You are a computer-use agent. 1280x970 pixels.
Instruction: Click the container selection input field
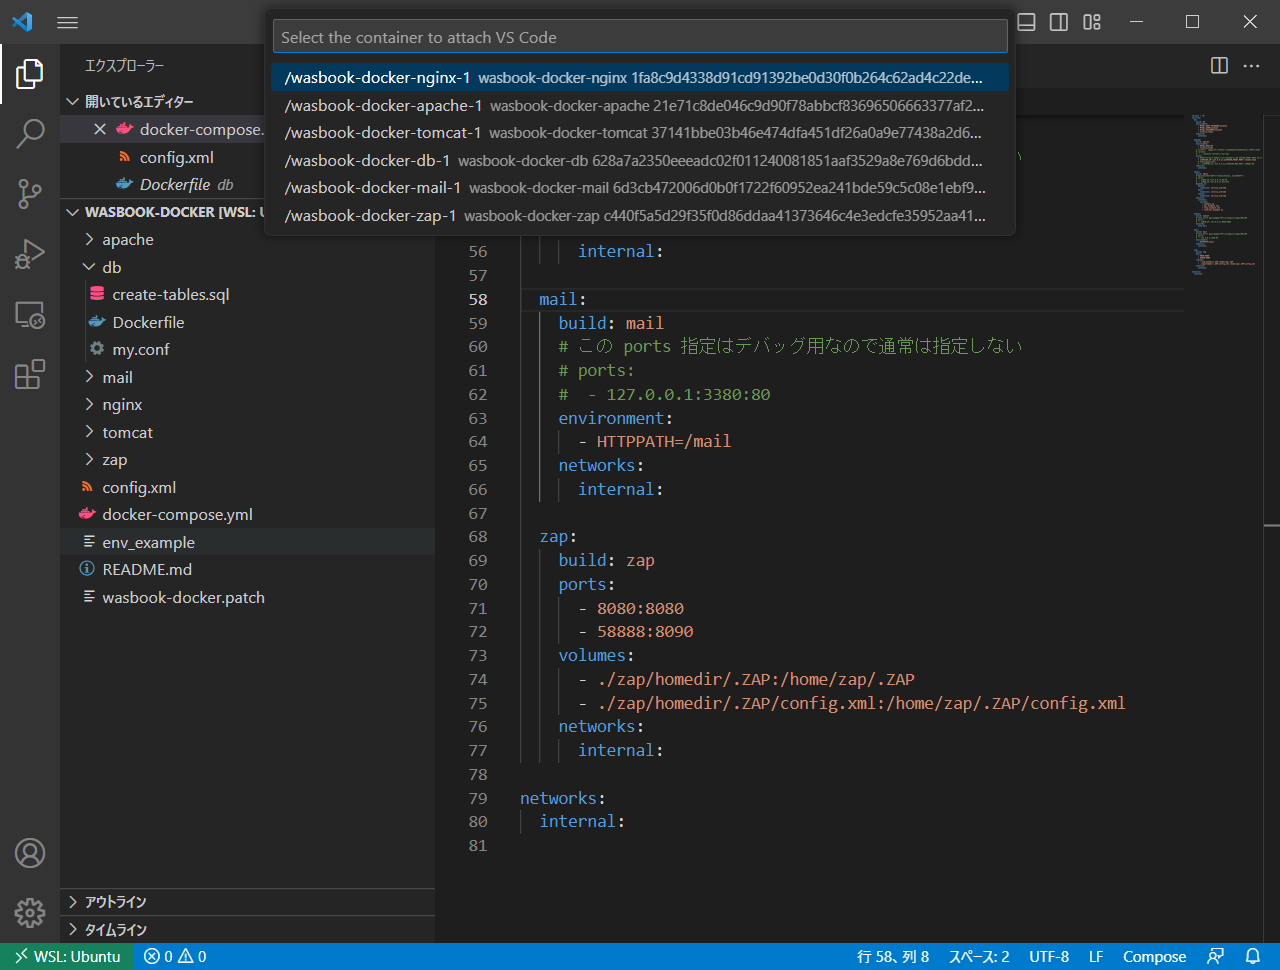[x=640, y=36]
